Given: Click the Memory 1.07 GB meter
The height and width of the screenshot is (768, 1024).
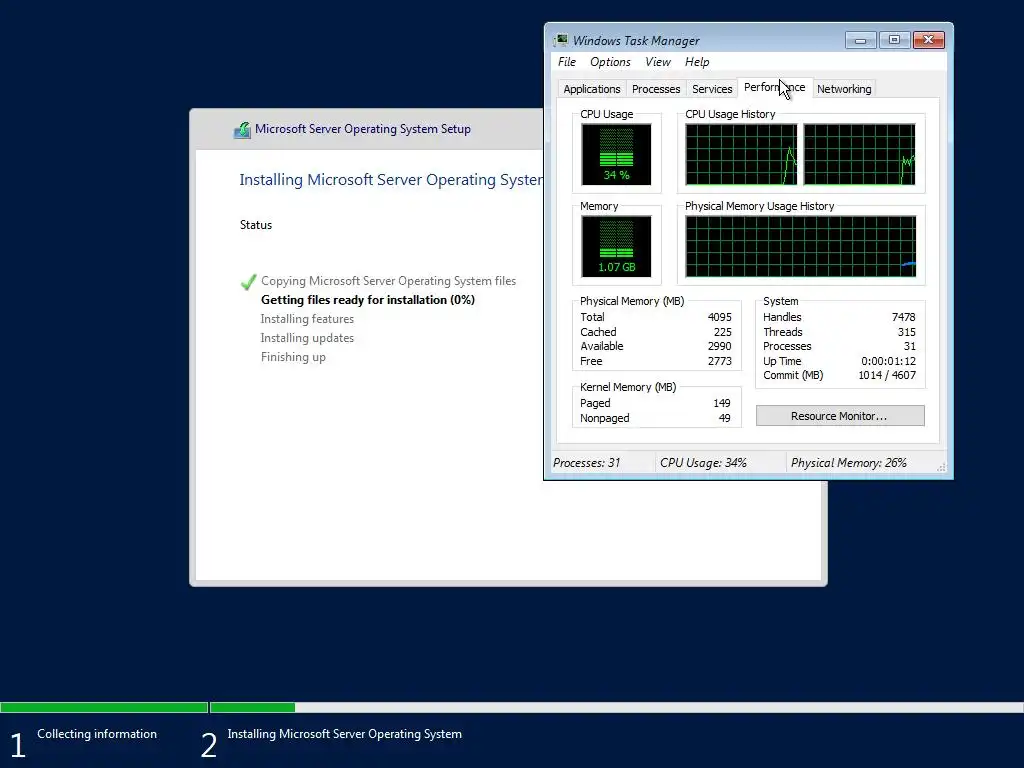Looking at the screenshot, I should tap(616, 247).
